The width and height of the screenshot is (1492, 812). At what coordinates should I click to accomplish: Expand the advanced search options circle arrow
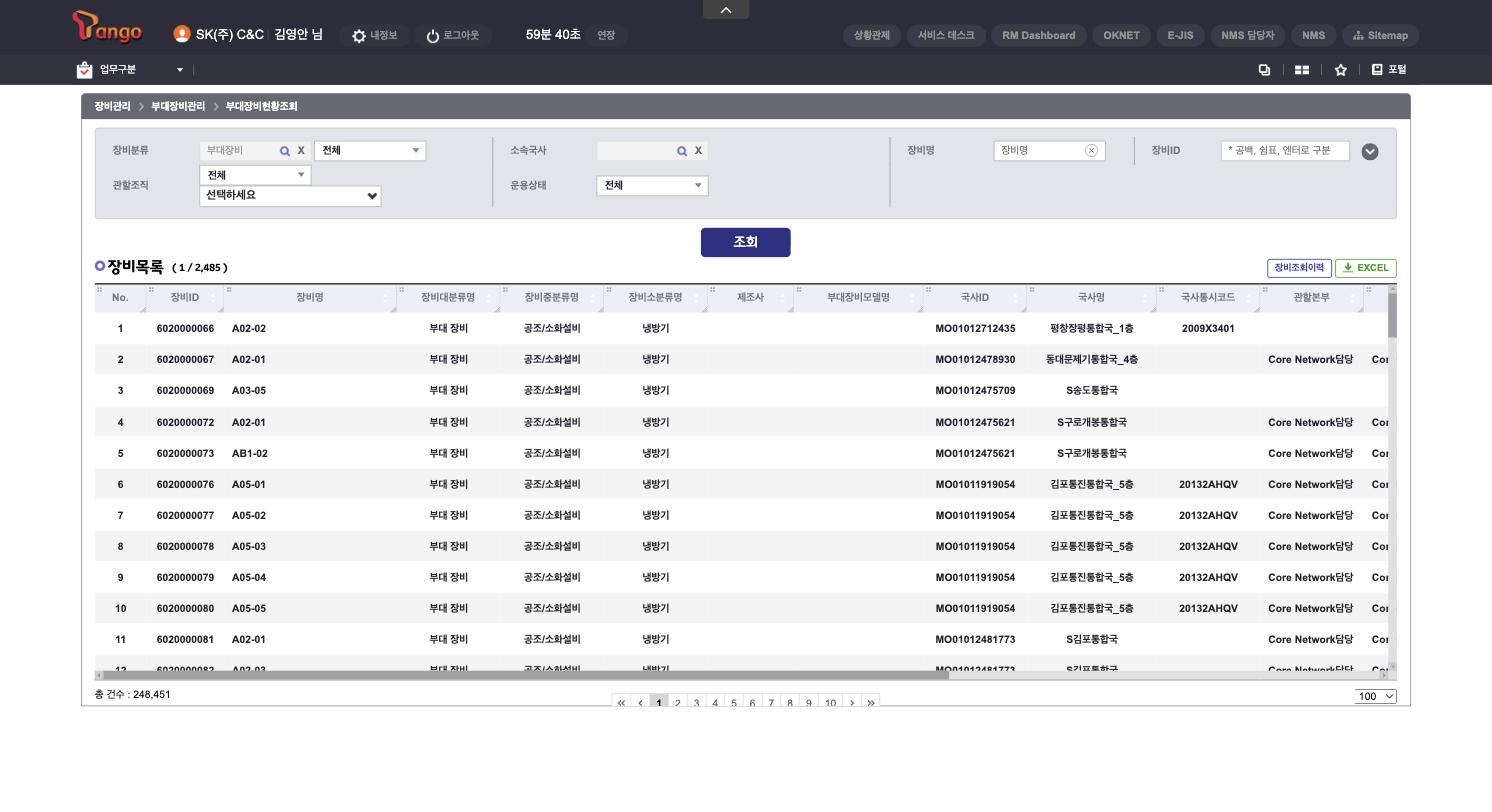1370,152
